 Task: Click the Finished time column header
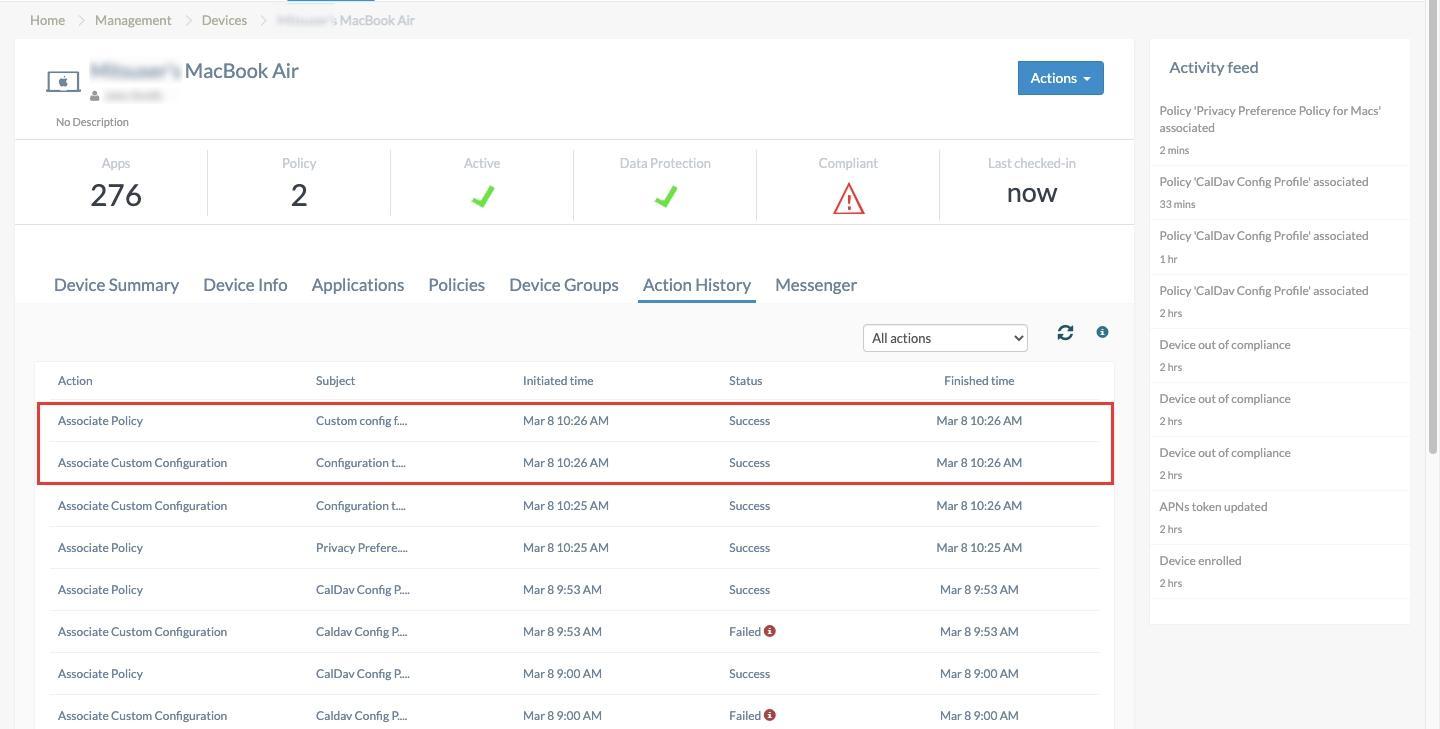(x=979, y=381)
